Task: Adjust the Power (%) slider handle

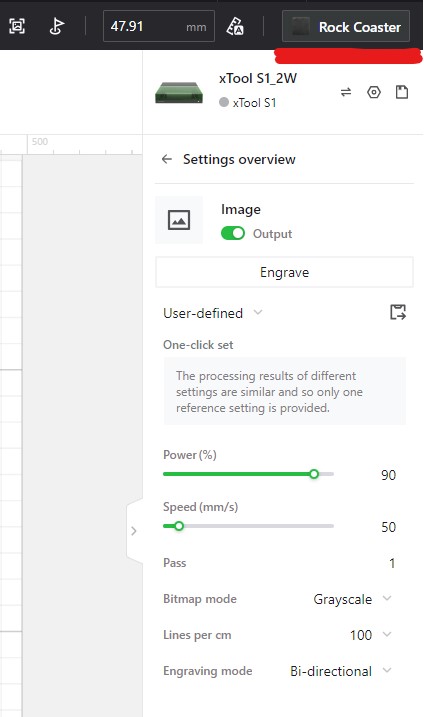Action: (x=314, y=474)
